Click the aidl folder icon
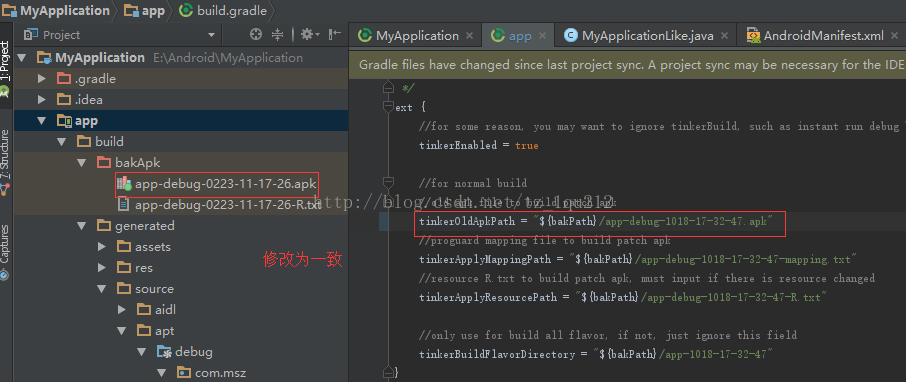906x382 pixels. click(144, 310)
